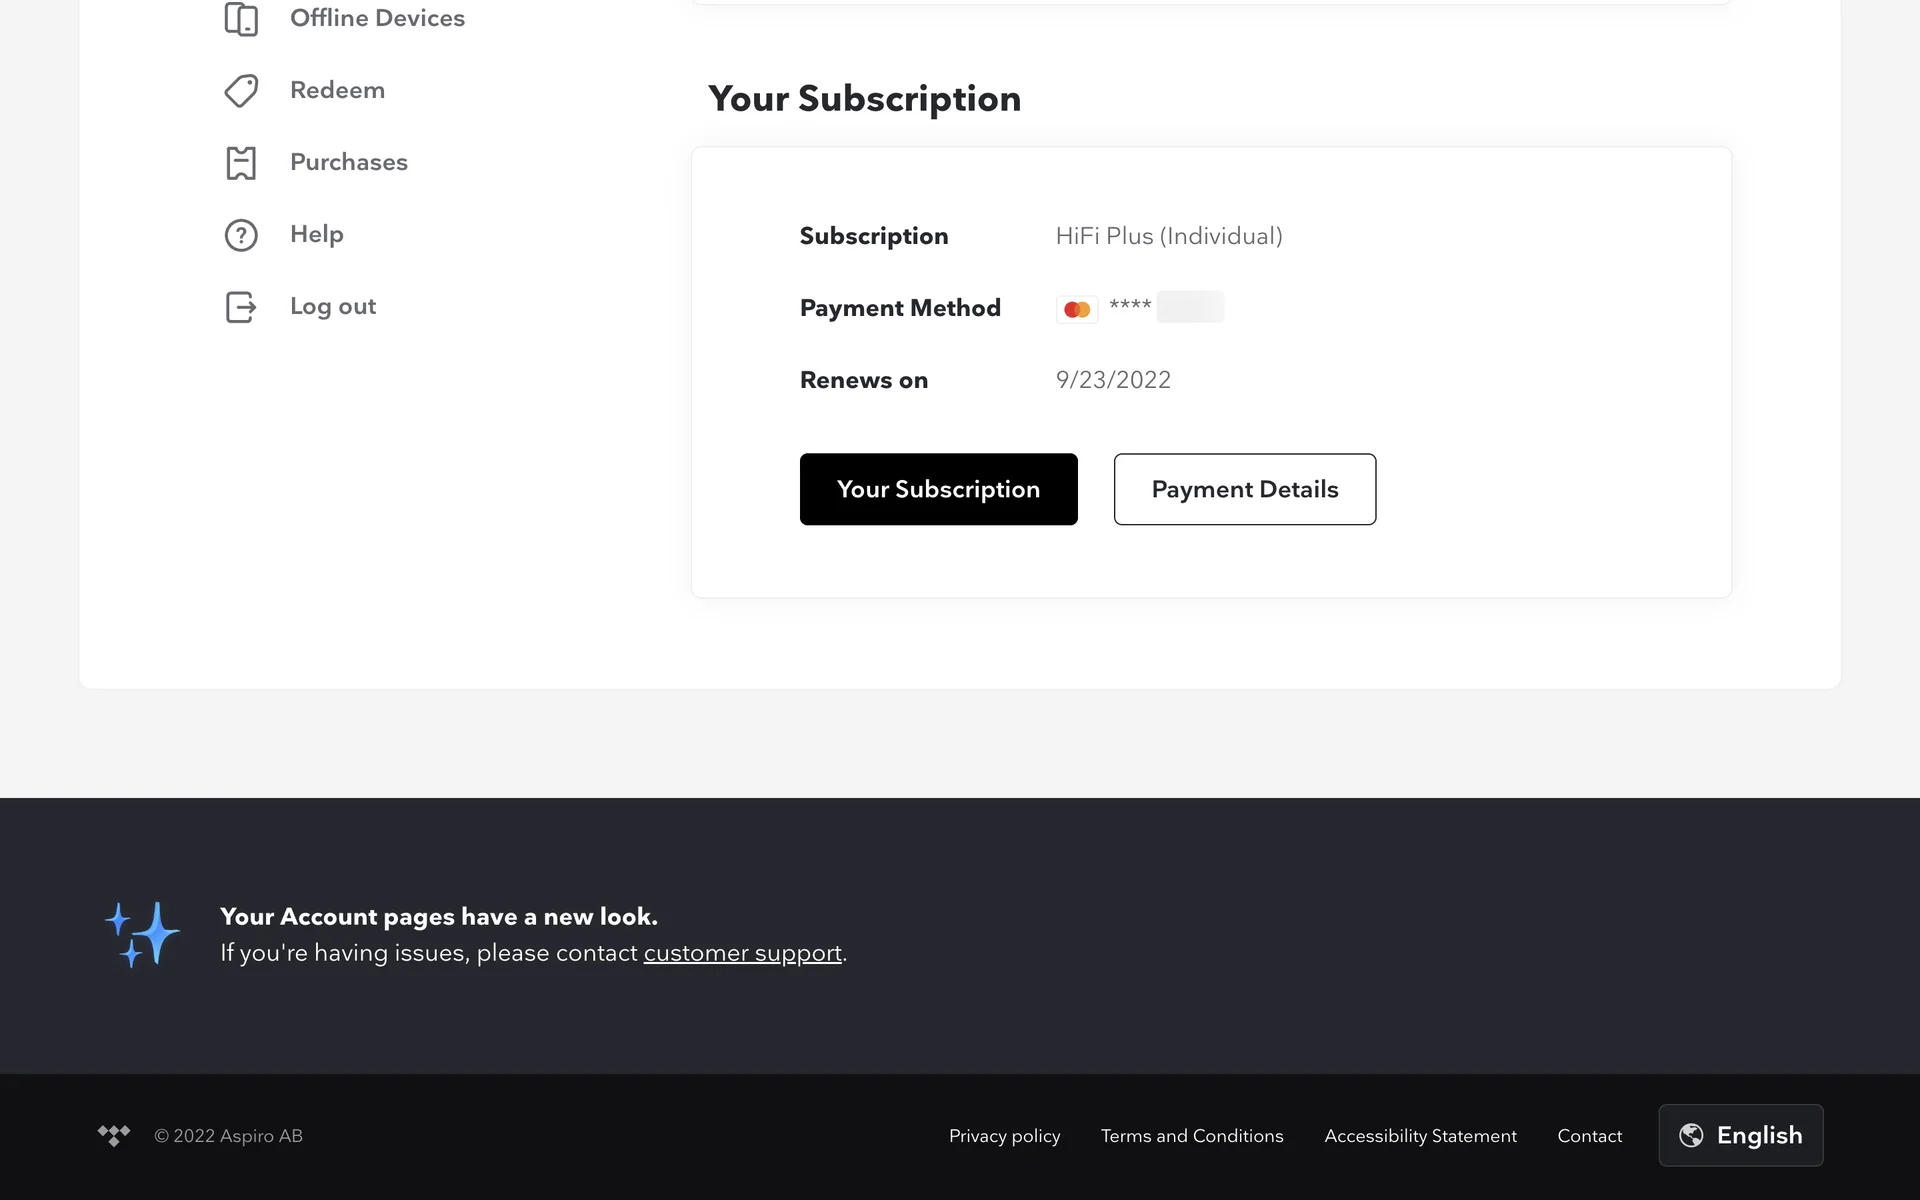Click the Redeem tag icon

tap(241, 91)
